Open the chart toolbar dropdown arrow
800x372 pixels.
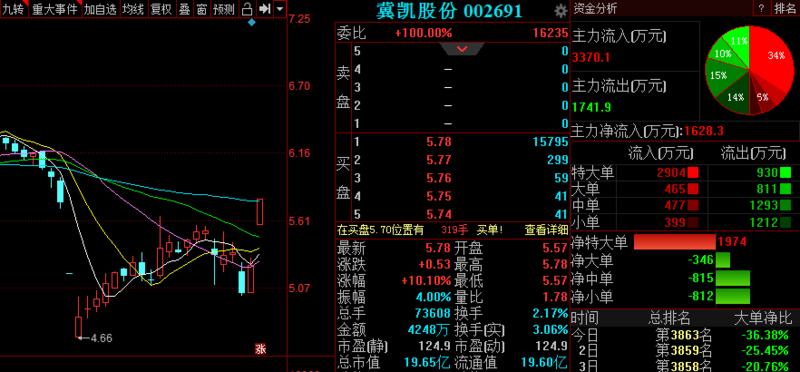pyautogui.click(x=280, y=9)
